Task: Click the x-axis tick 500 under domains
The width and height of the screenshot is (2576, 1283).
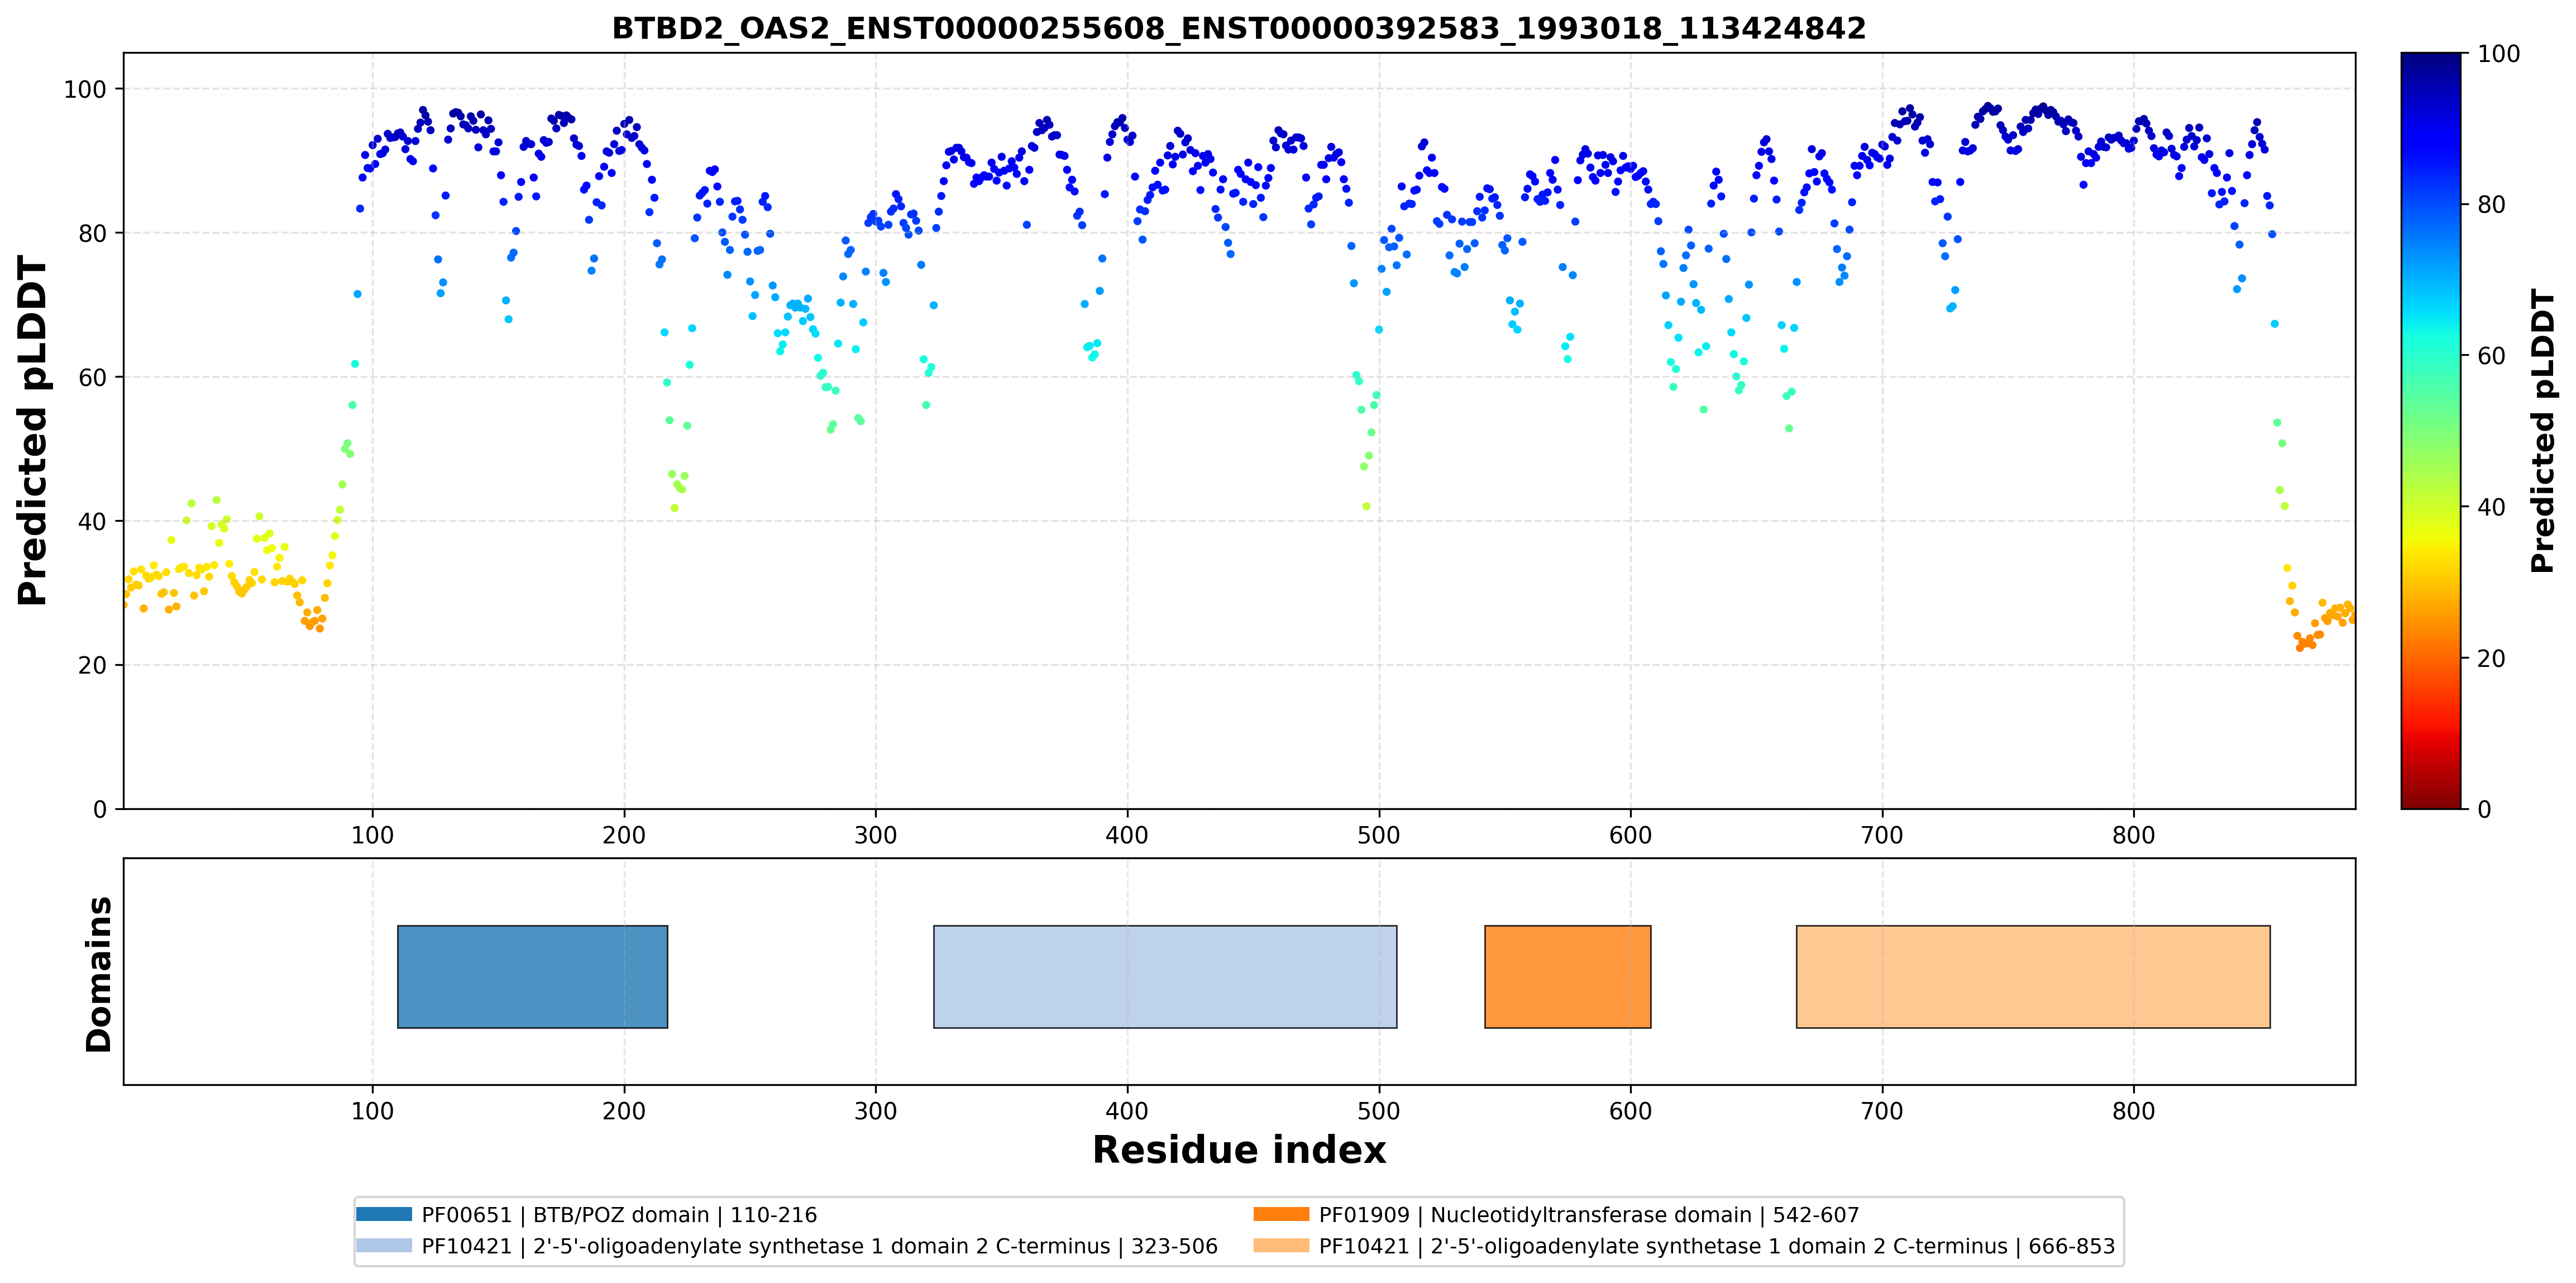Action: pyautogui.click(x=1379, y=1111)
